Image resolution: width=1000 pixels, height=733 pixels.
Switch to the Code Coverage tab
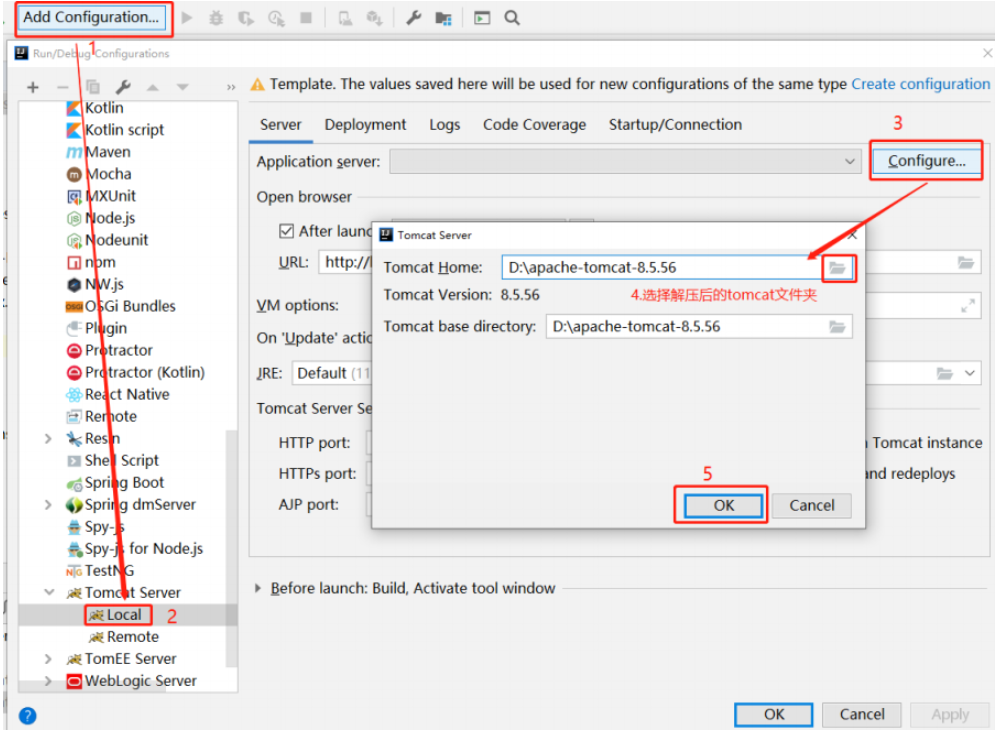click(x=534, y=124)
